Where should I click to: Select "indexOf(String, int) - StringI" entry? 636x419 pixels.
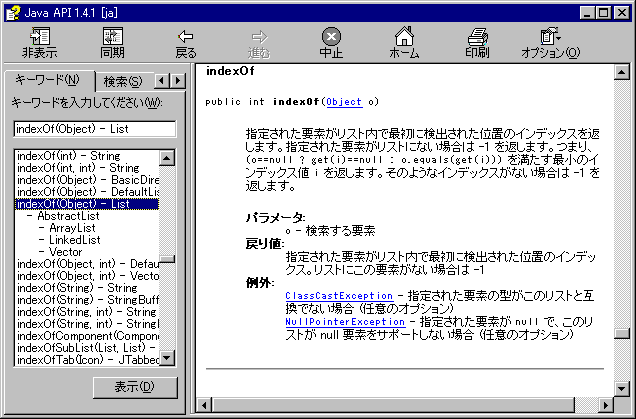coord(87,324)
